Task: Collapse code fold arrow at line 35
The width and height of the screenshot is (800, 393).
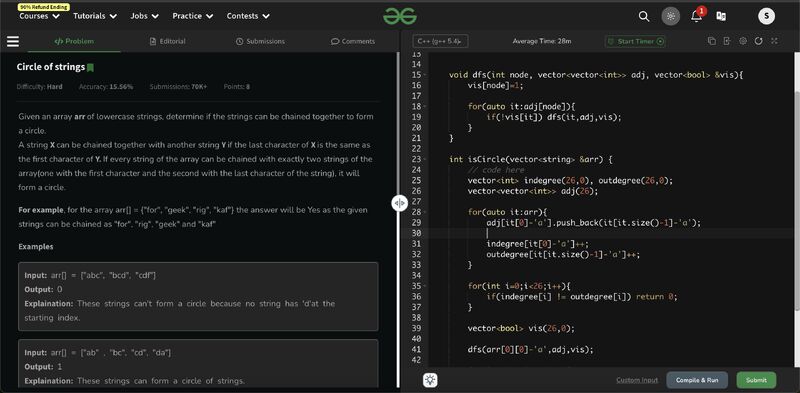Action: (x=425, y=286)
